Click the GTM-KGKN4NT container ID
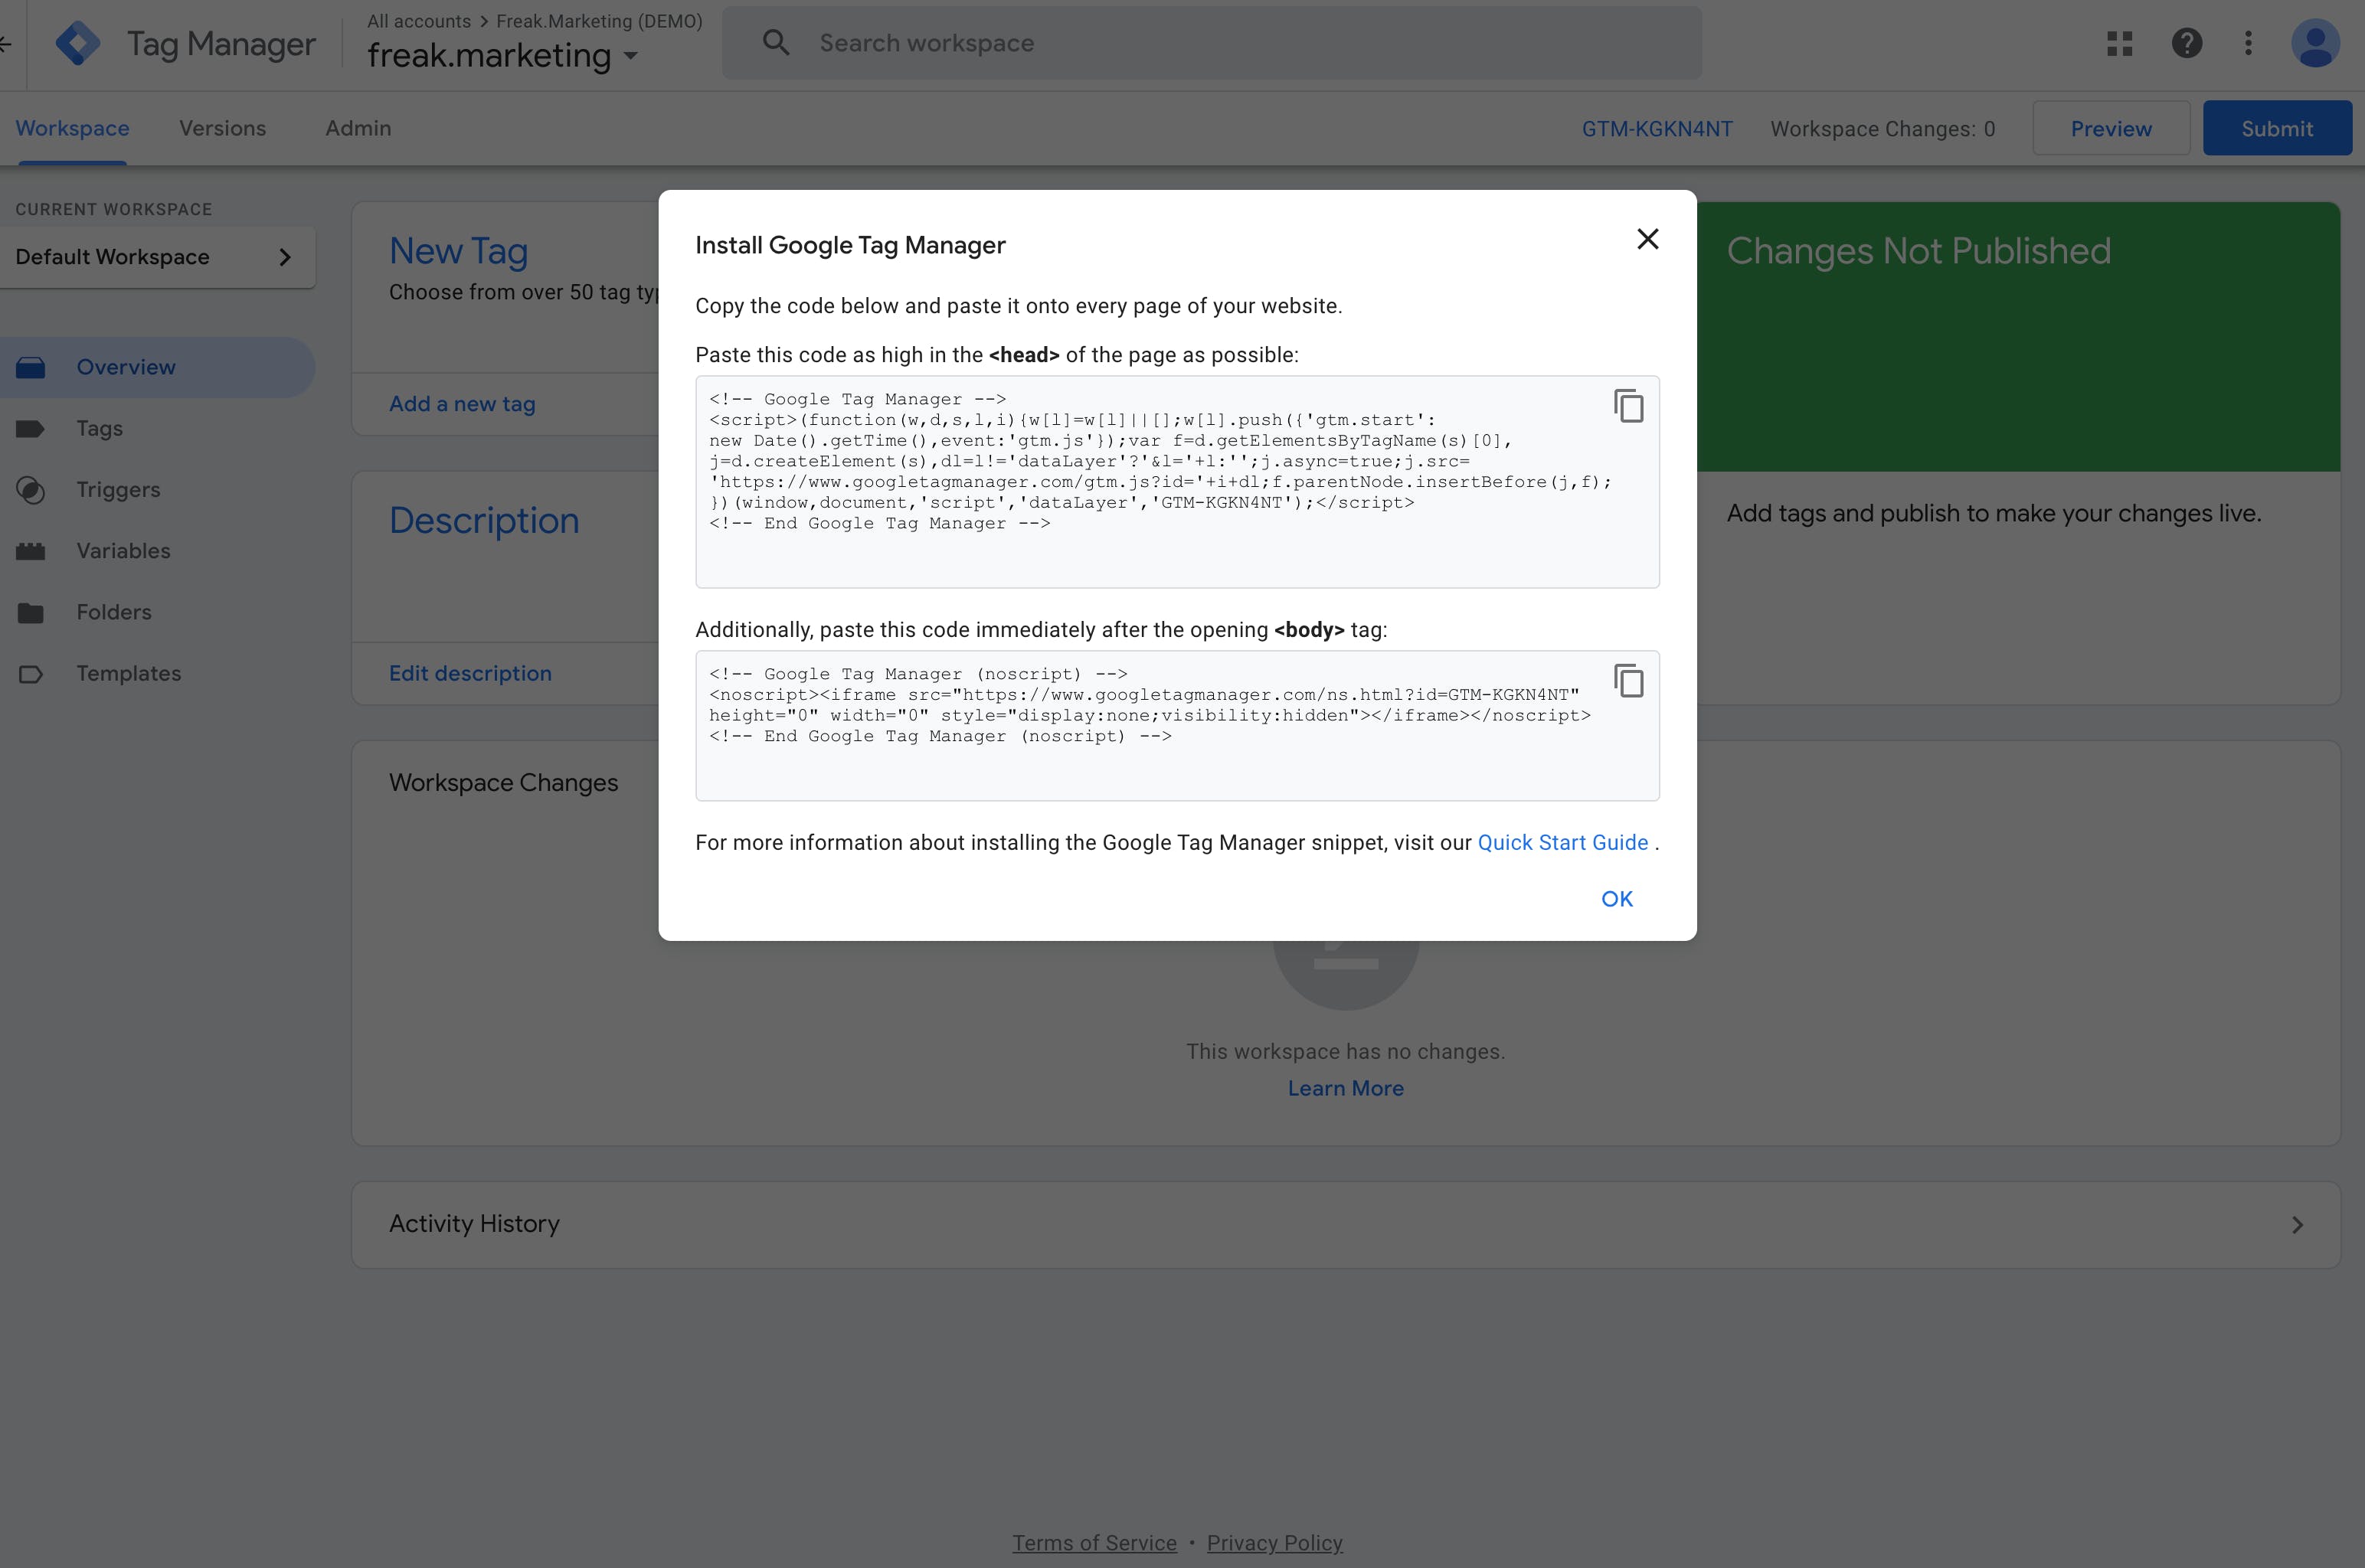Screen dimensions: 2365x1568 point(1656,129)
